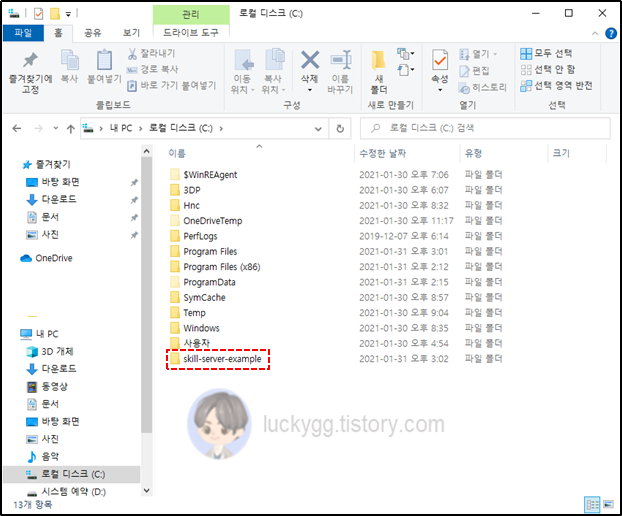This screenshot has width=622, height=516.
Task: Open 이동 위치 move-to menu
Action: (x=242, y=72)
